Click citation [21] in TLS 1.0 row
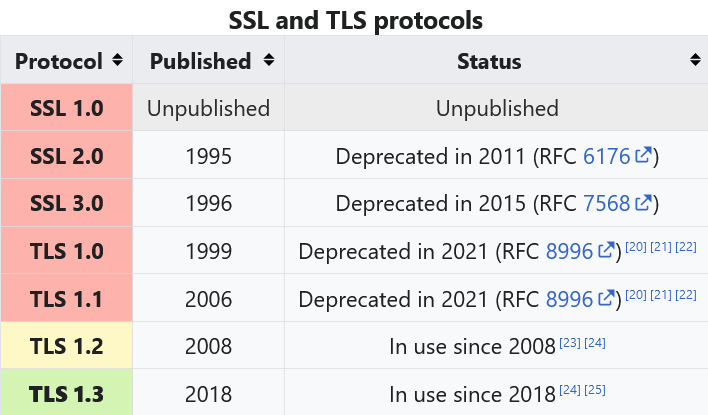This screenshot has width=708, height=415. 660,247
